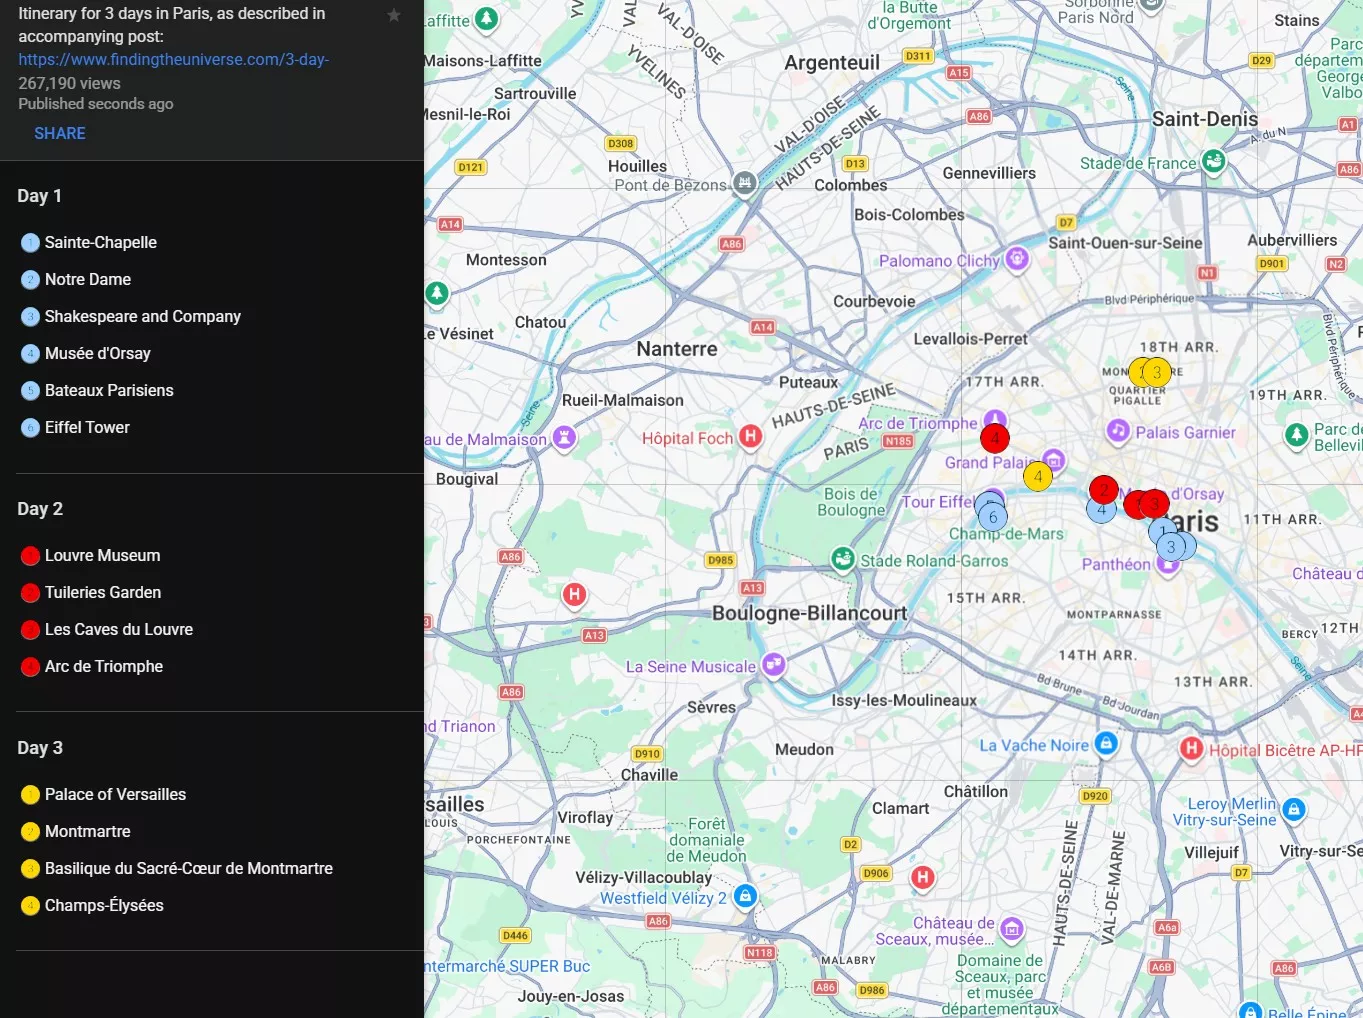Click Hôpital Foch hospital icon
Image resolution: width=1363 pixels, height=1018 pixels.
(x=750, y=436)
